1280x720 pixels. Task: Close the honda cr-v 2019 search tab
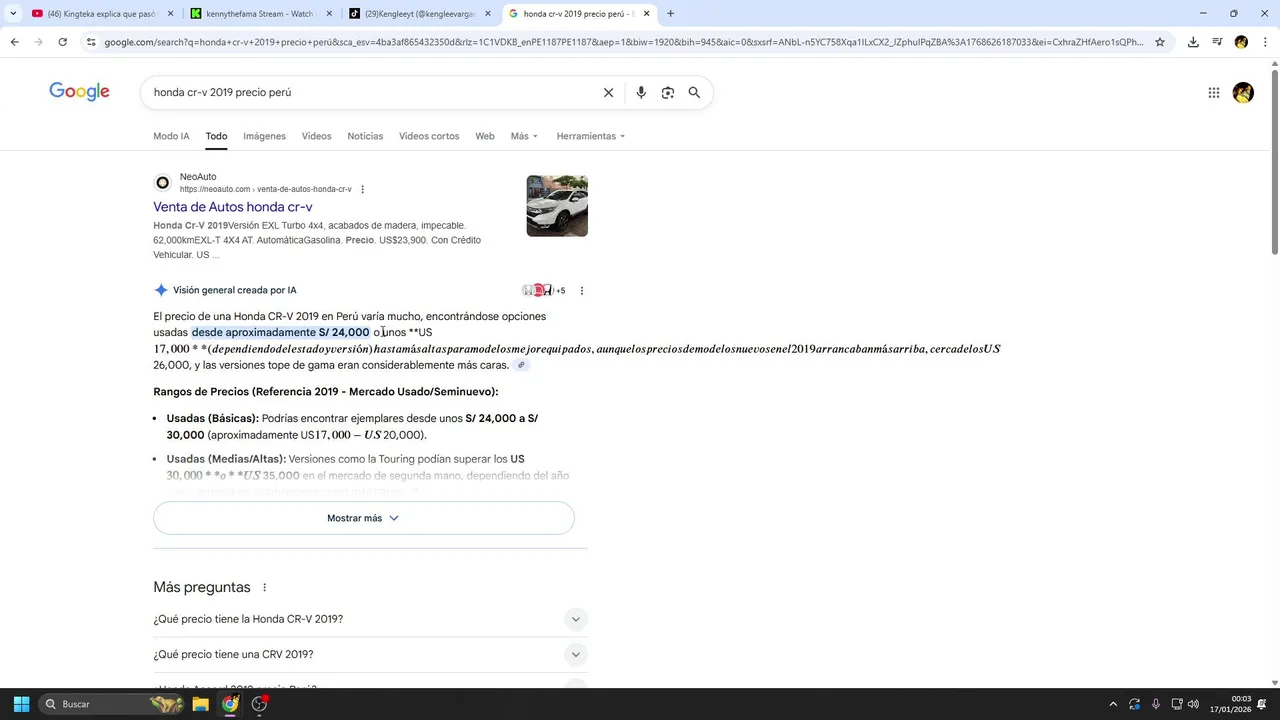[646, 14]
